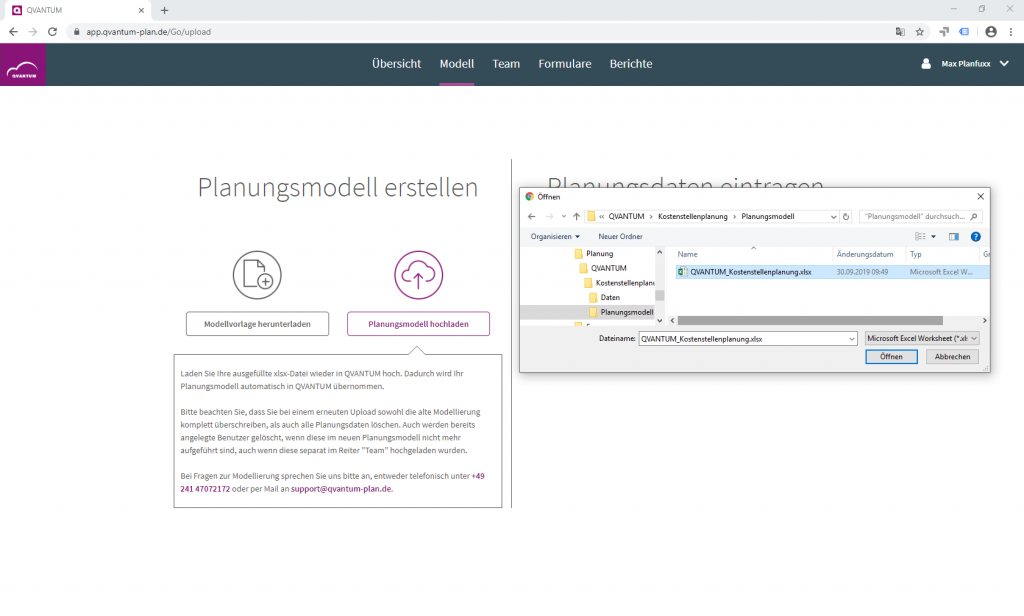Click the cloud upload icon
This screenshot has width=1024, height=616.
pos(419,275)
